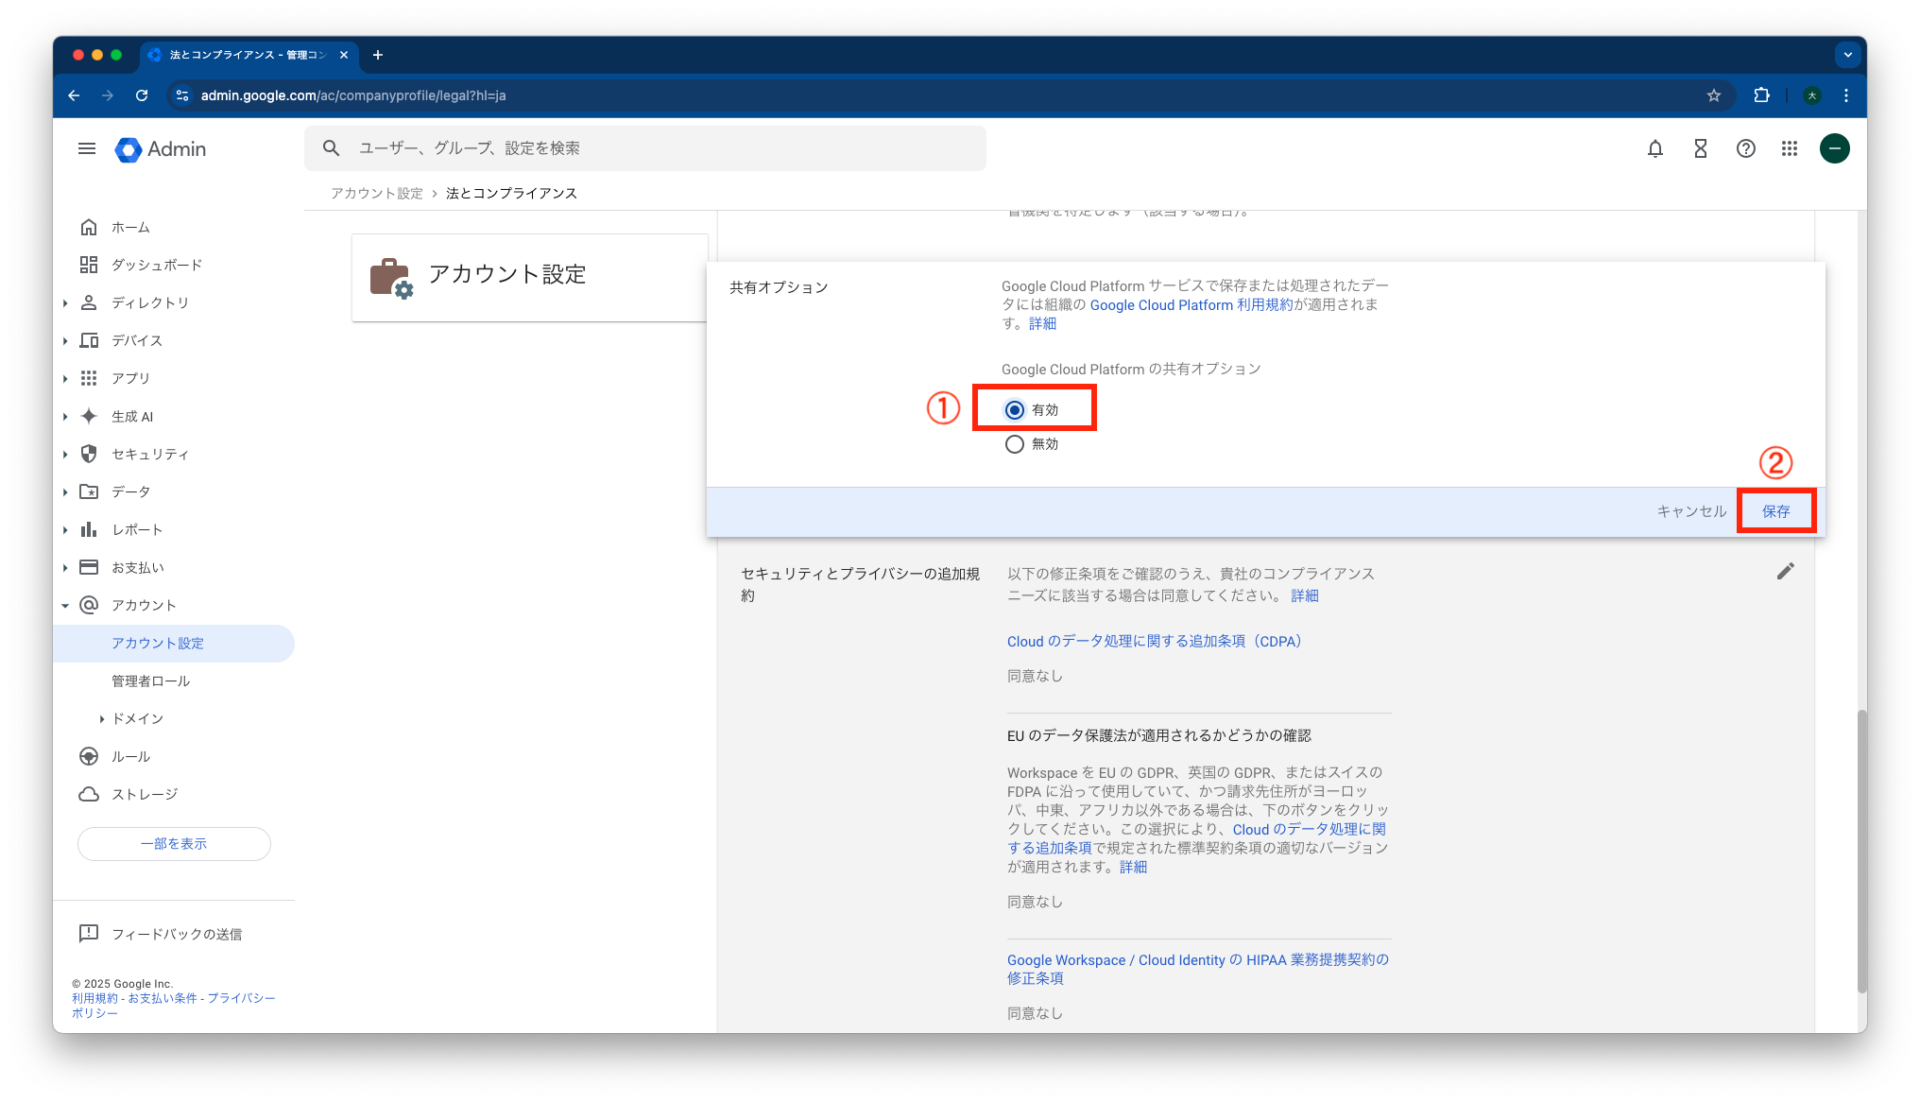The image size is (1920, 1103).
Task: Open the browser tab search dropdown
Action: click(1847, 55)
